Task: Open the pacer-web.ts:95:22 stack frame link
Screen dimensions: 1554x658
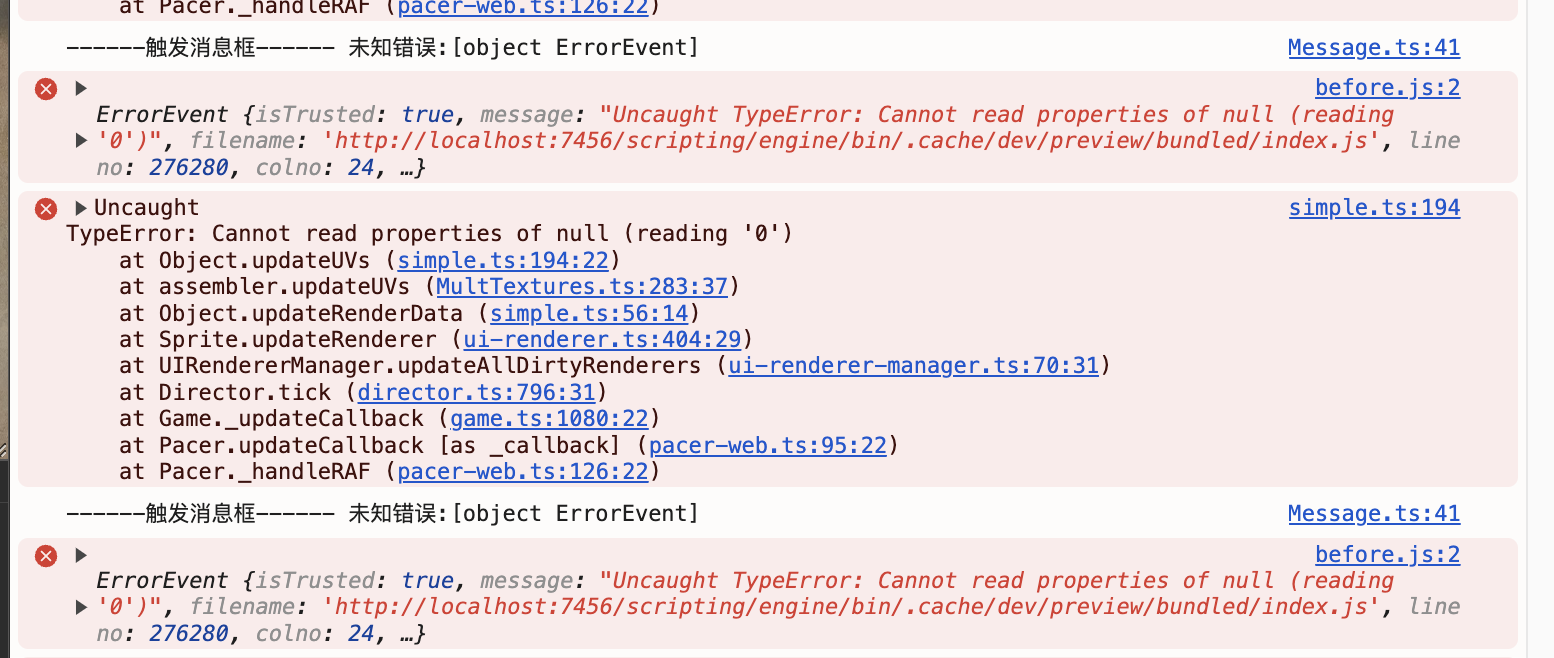Action: (x=767, y=445)
